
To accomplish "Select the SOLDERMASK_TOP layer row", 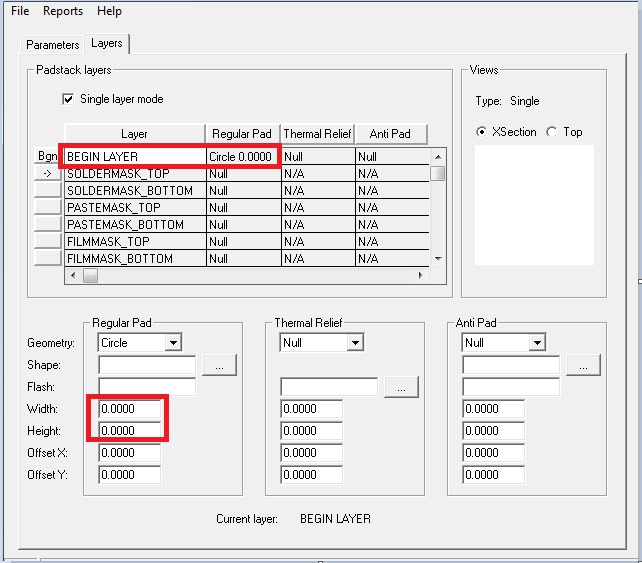I will (247, 174).
